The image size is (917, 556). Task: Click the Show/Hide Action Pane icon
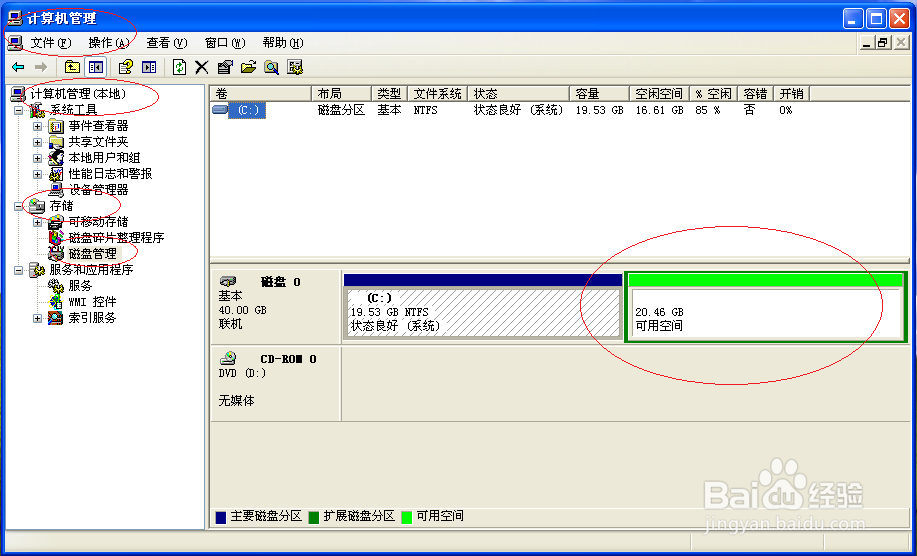coord(149,67)
